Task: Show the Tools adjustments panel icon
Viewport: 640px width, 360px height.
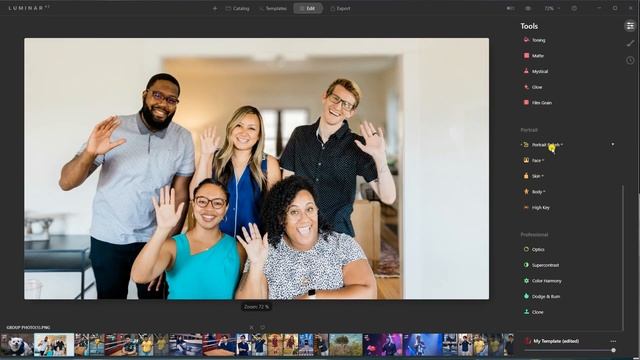Action: pos(630,26)
